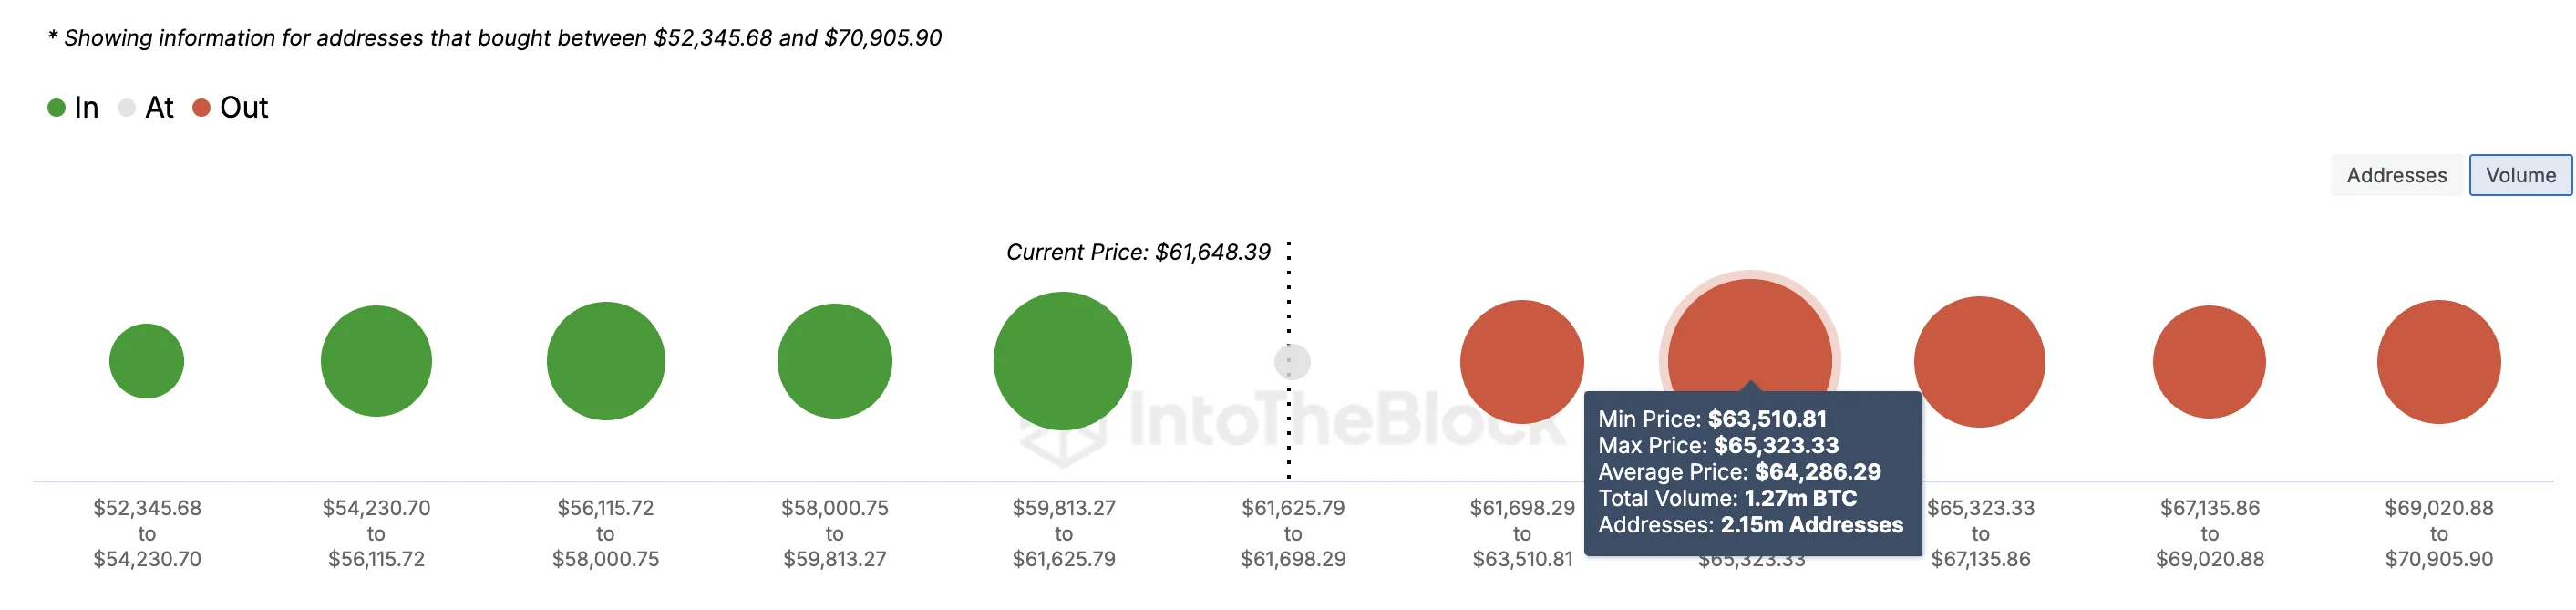The height and width of the screenshot is (610, 2576).
Task: Click green bubble for $58,000.75 to $59,813.27
Action: [x=834, y=361]
